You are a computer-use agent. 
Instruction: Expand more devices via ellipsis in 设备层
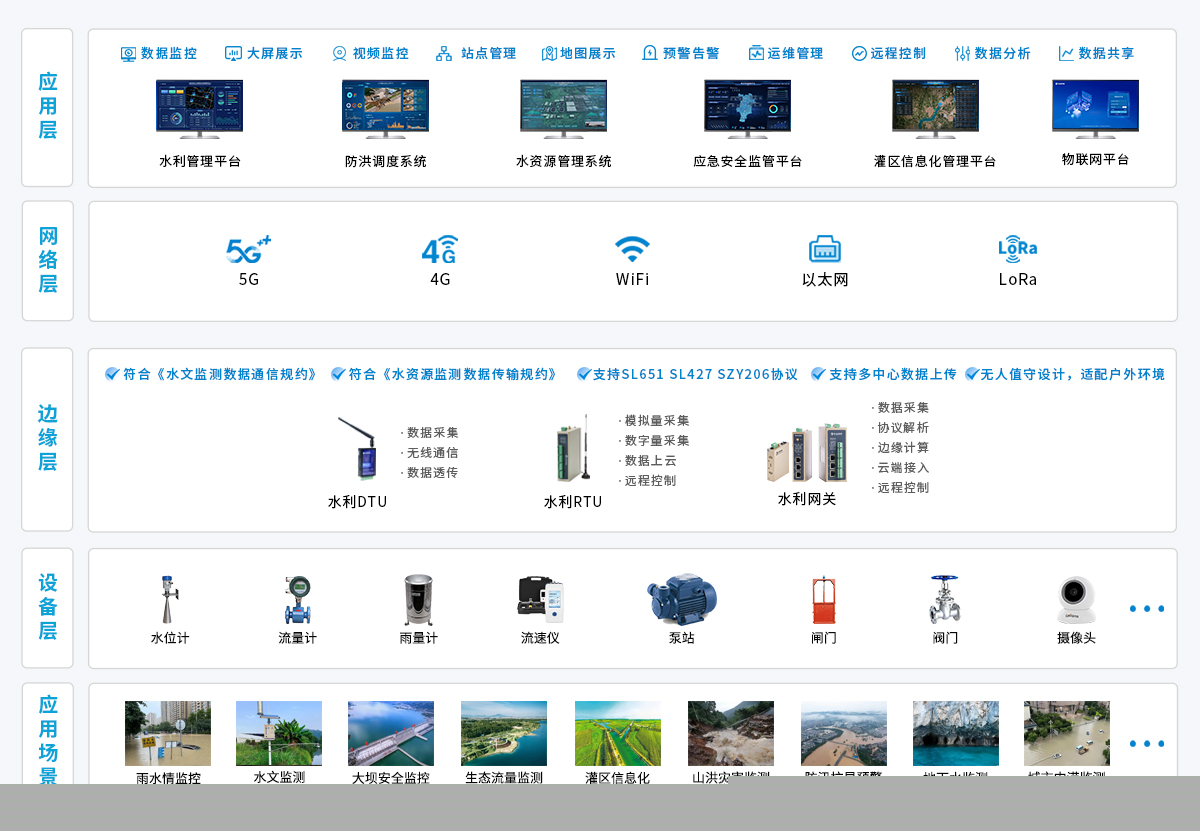click(x=1146, y=609)
